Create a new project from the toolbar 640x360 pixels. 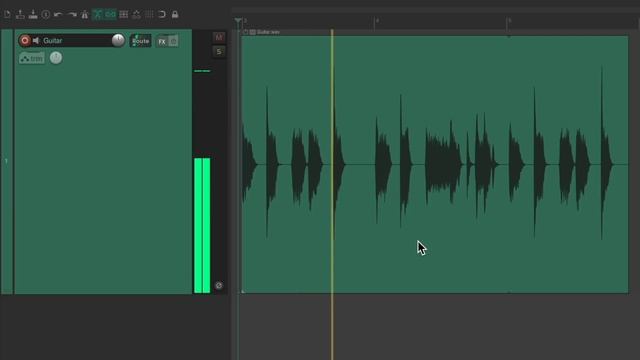(7, 15)
